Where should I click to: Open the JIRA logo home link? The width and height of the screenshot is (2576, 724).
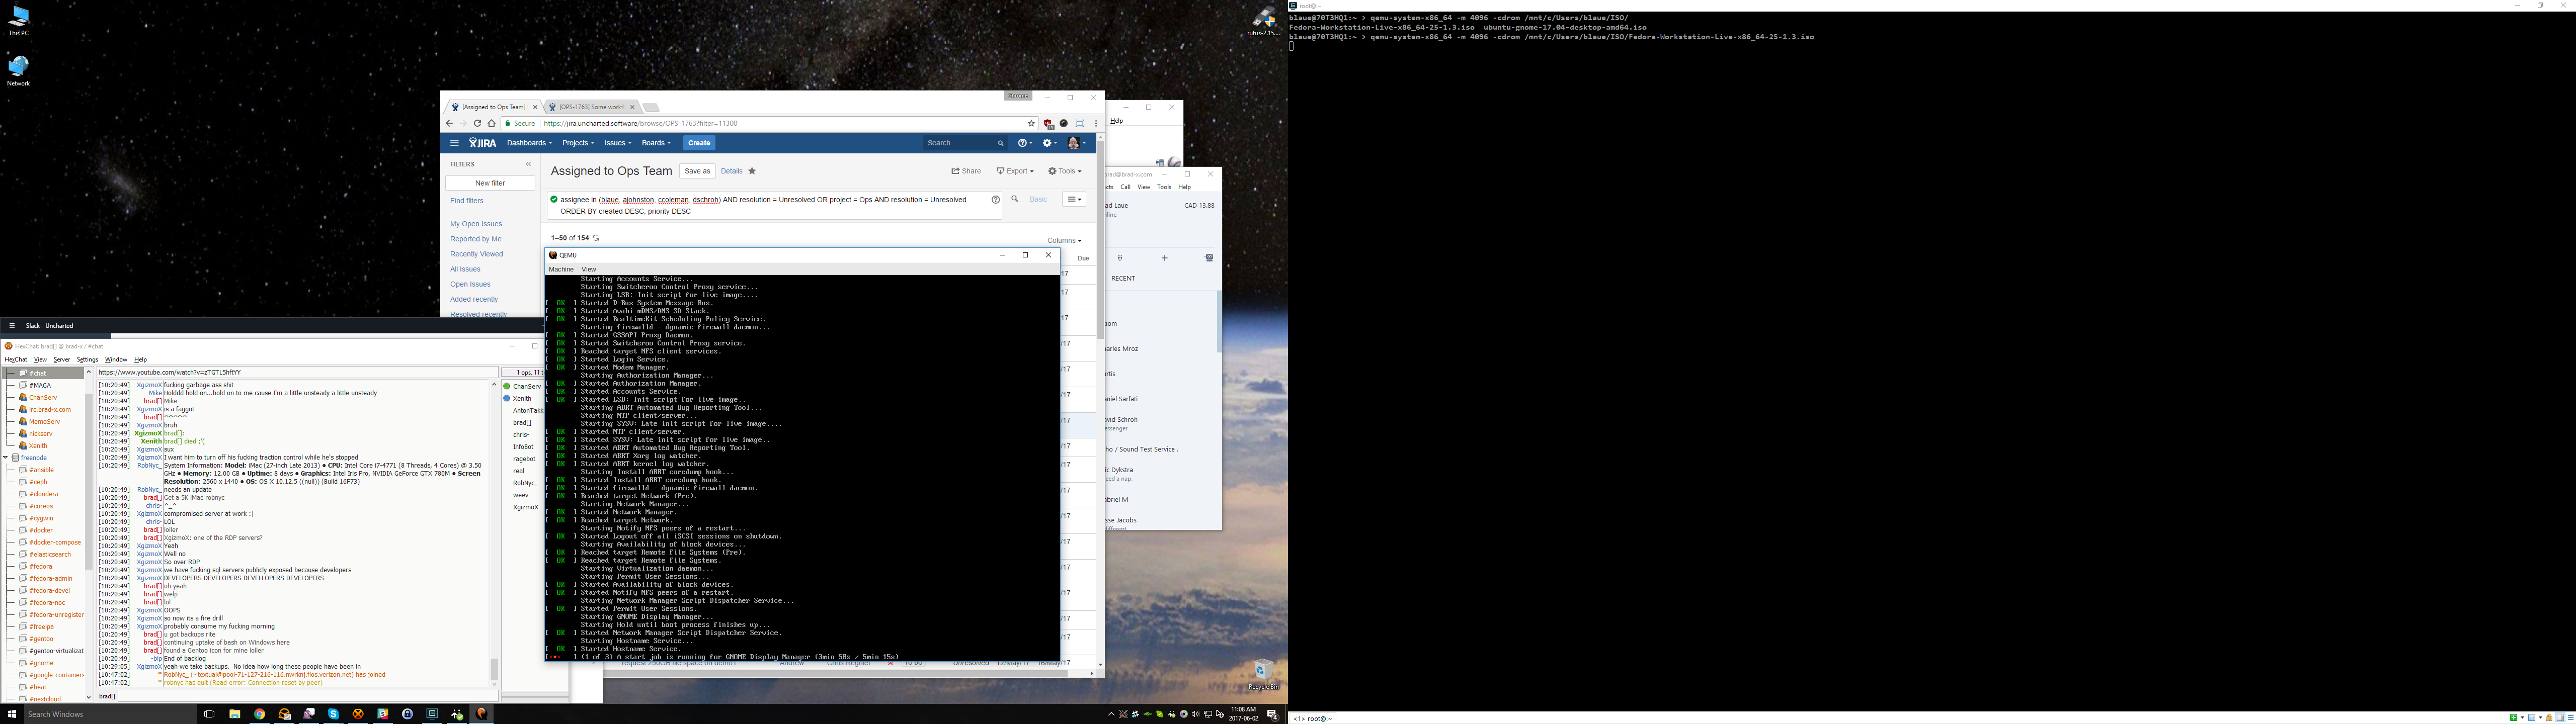pos(483,143)
